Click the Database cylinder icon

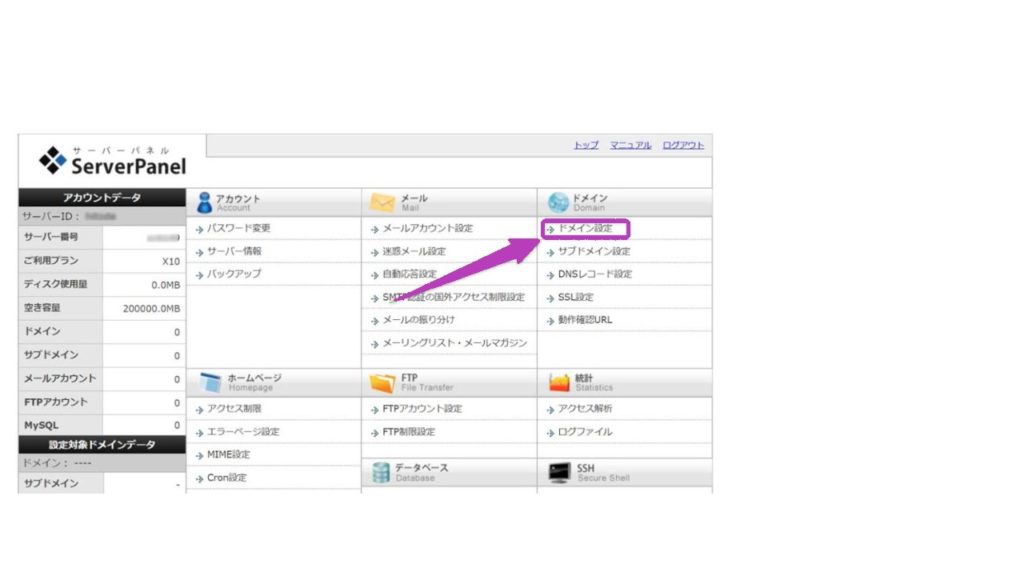click(381, 472)
